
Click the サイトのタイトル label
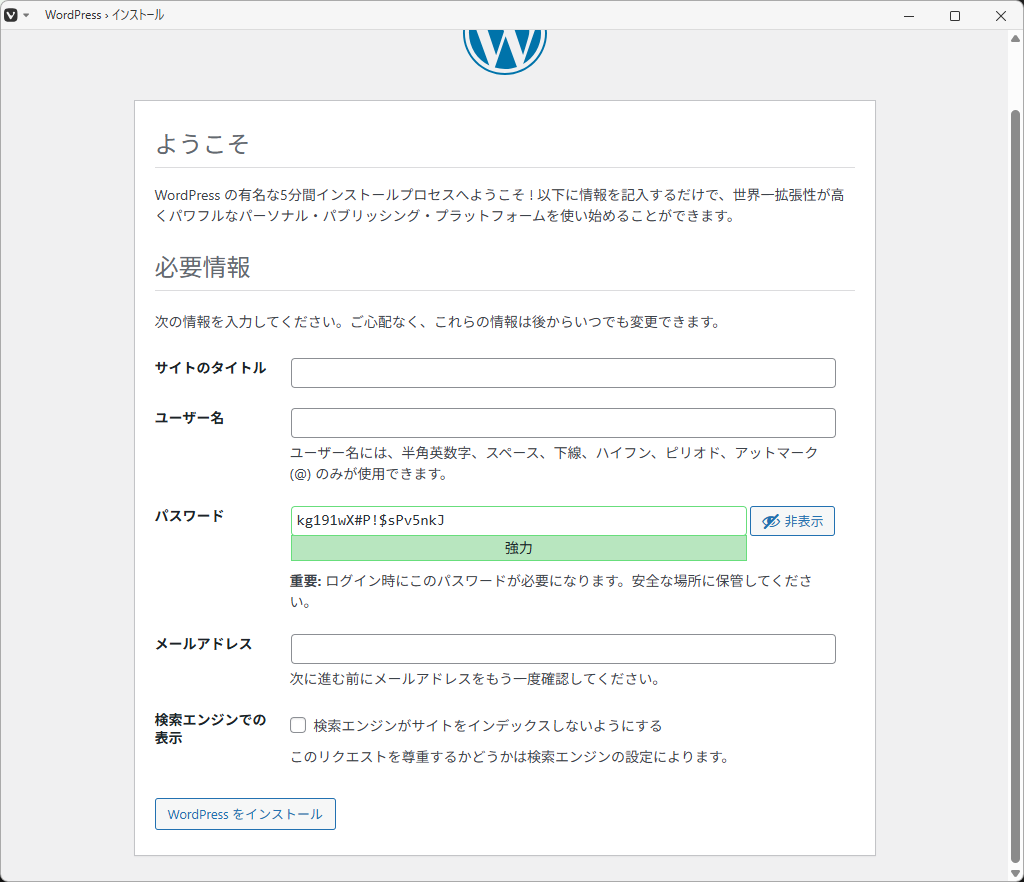coord(210,368)
